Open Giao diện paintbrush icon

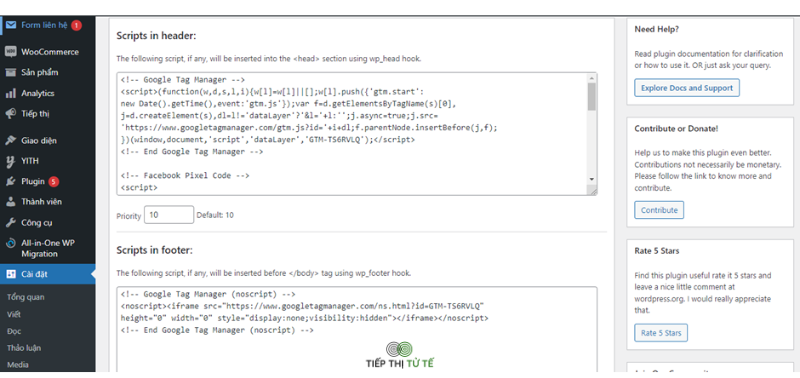point(11,140)
